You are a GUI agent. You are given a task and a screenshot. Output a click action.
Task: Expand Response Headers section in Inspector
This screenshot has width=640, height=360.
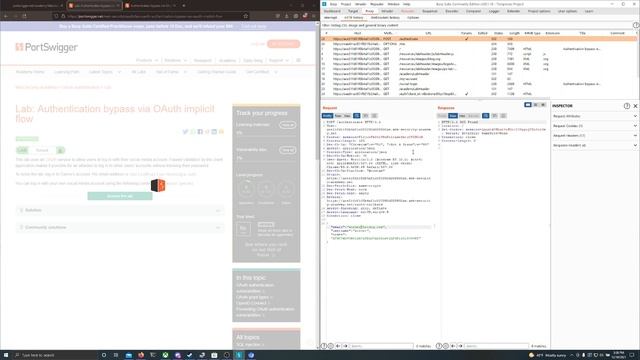pos(595,145)
